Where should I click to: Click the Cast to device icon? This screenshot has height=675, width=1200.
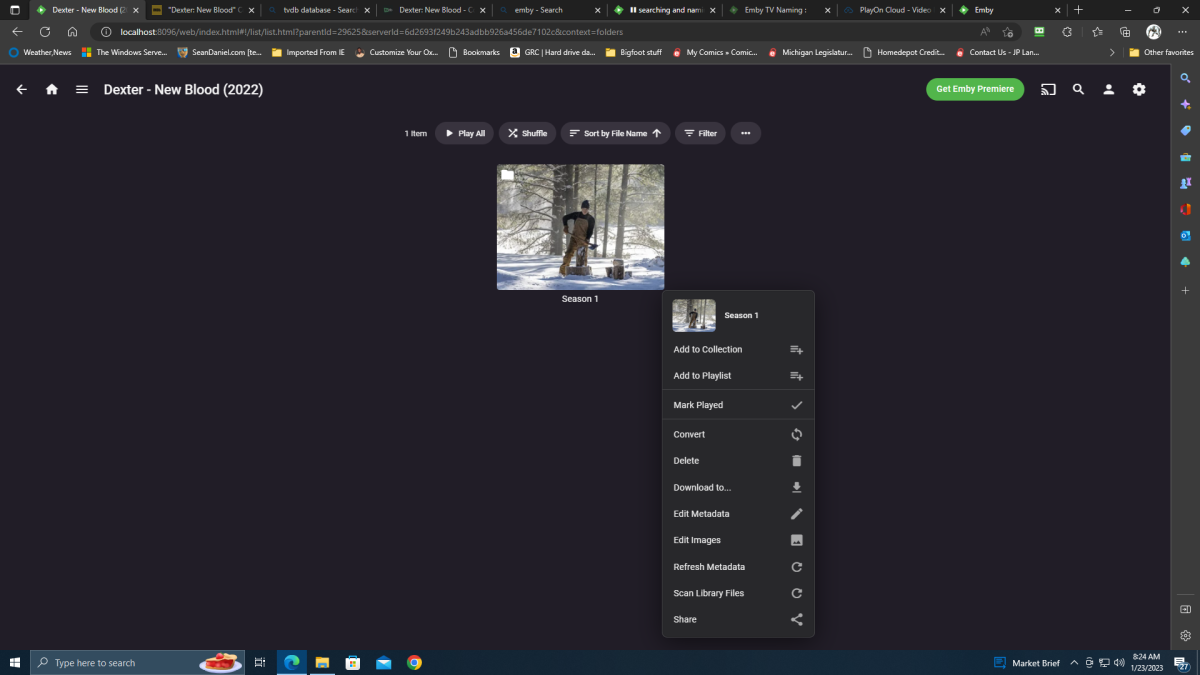(x=1048, y=89)
